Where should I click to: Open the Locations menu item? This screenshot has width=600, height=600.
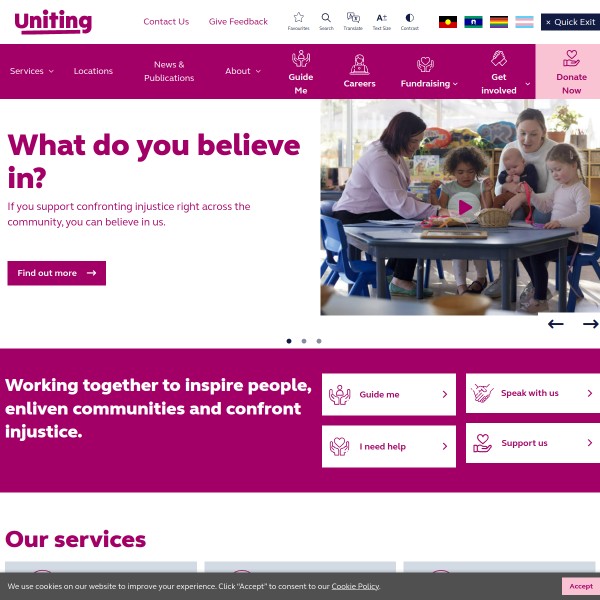coord(93,71)
